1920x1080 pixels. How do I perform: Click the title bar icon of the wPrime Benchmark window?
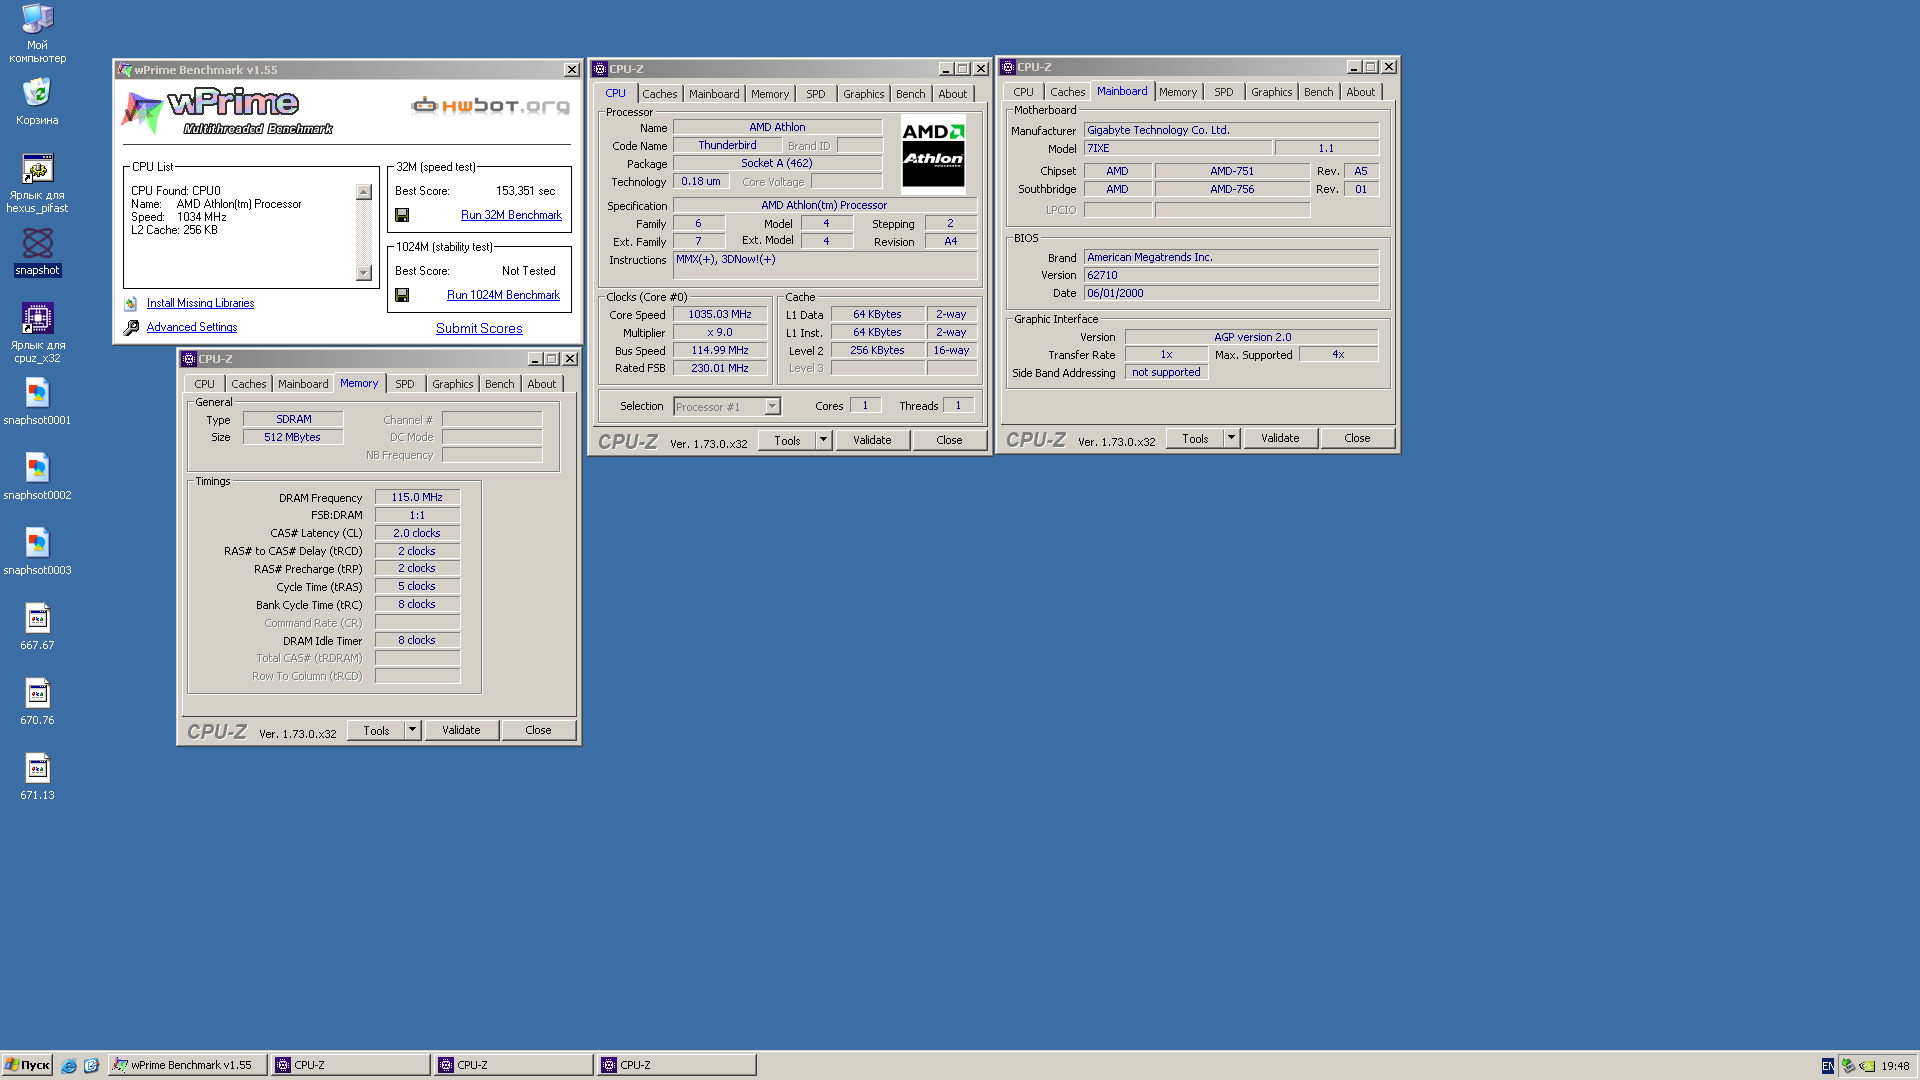coord(124,70)
